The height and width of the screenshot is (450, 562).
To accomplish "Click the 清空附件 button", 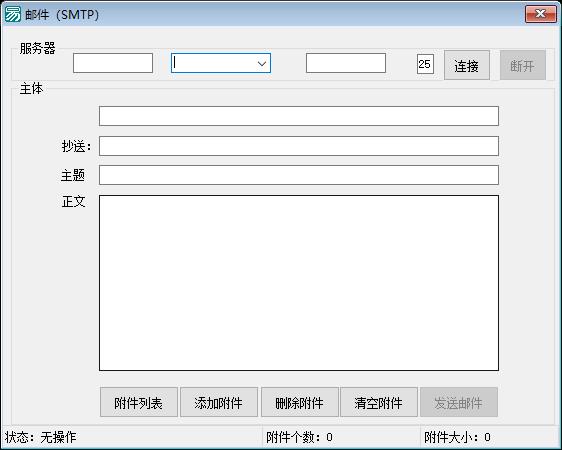I will (x=379, y=402).
